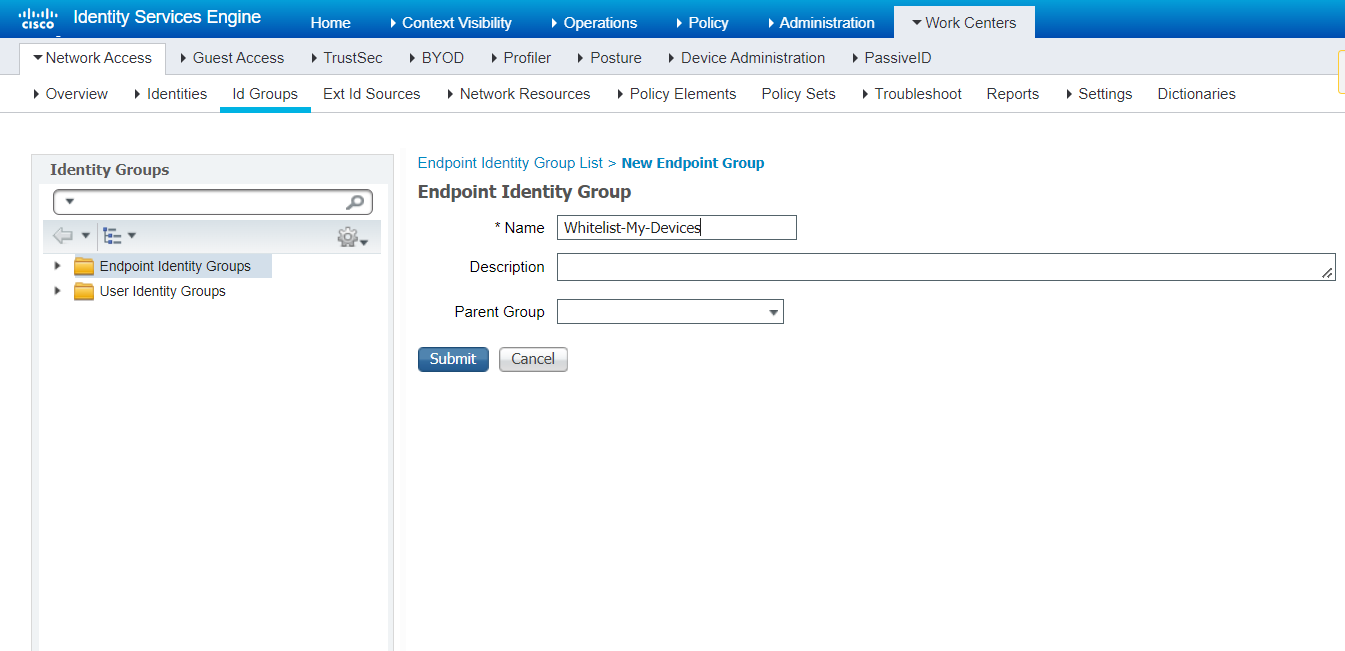Click the tree view icon in Identity Groups toolbar

tap(114, 235)
